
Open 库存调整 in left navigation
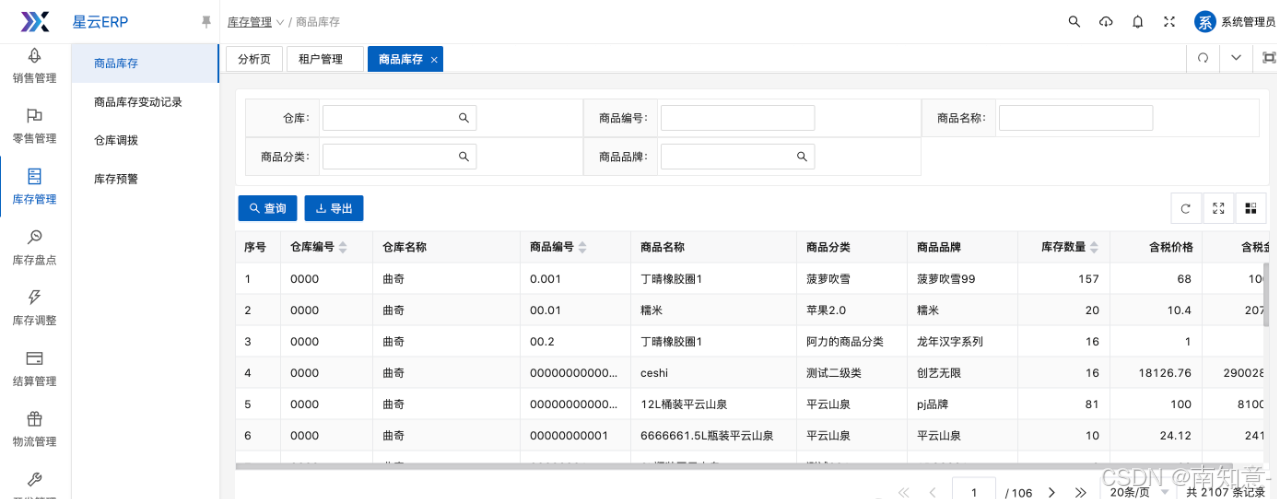[x=35, y=308]
